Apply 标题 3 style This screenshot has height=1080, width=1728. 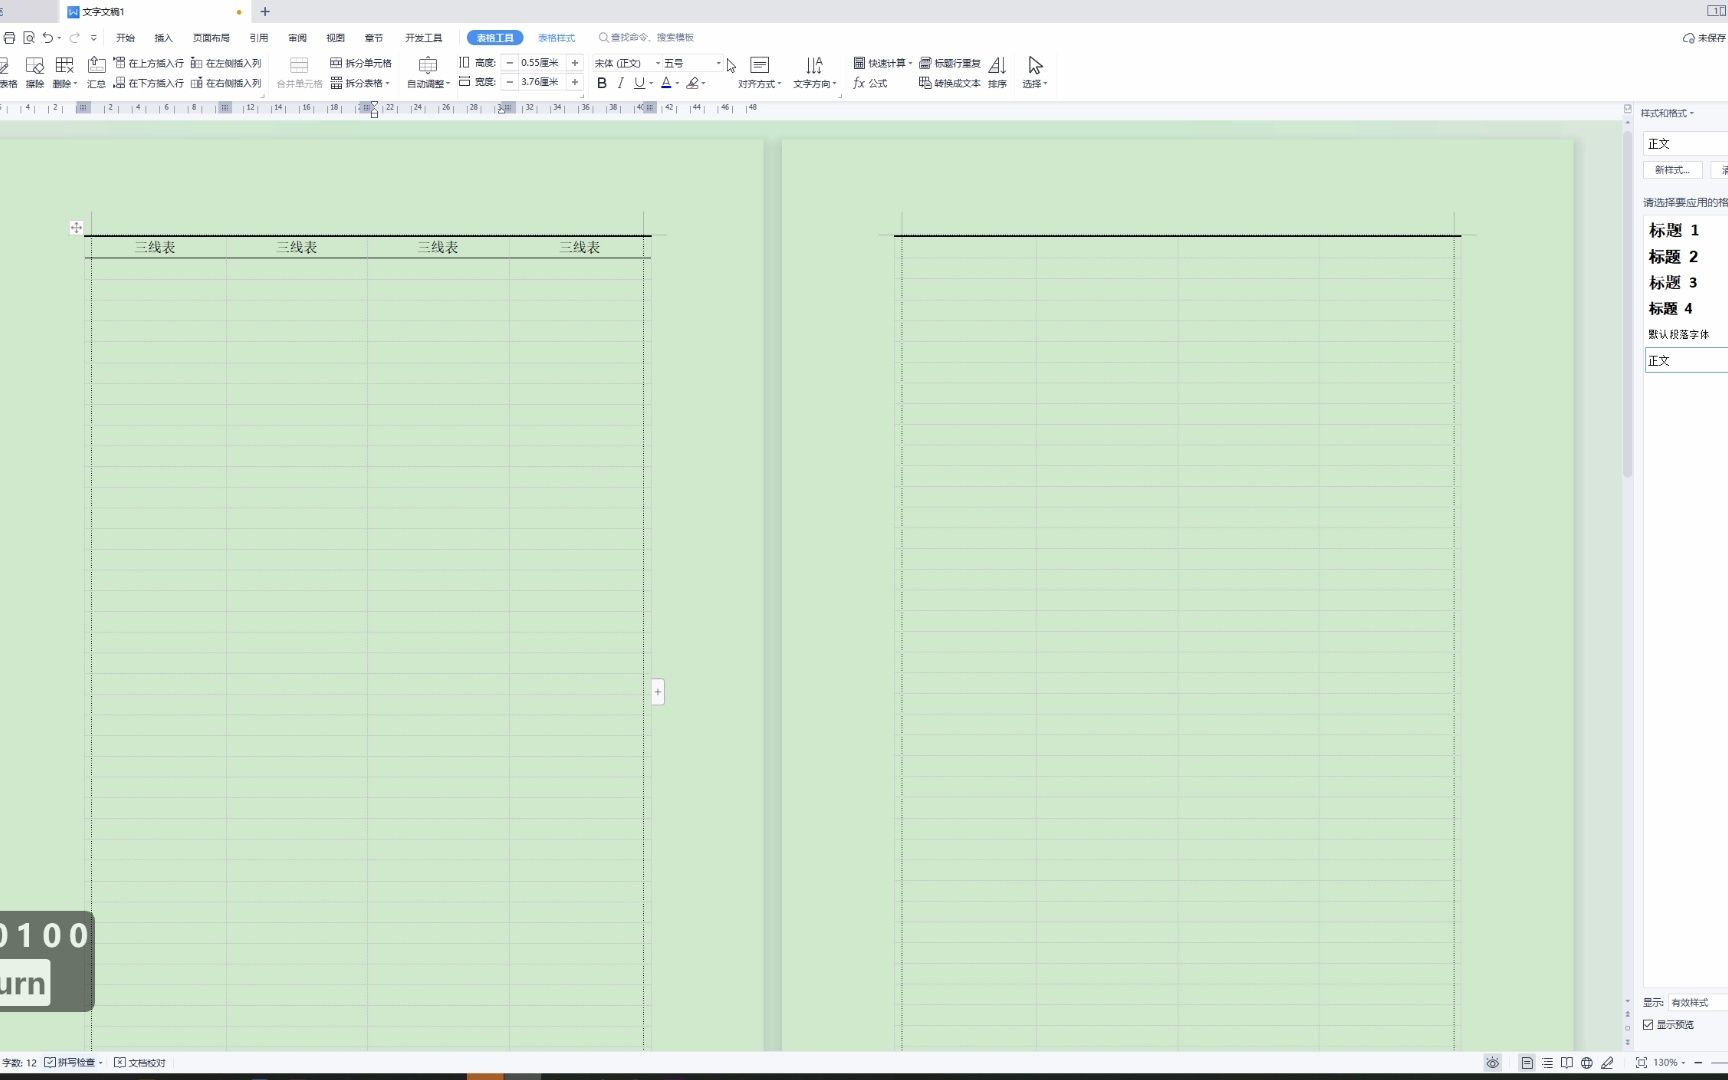1673,283
